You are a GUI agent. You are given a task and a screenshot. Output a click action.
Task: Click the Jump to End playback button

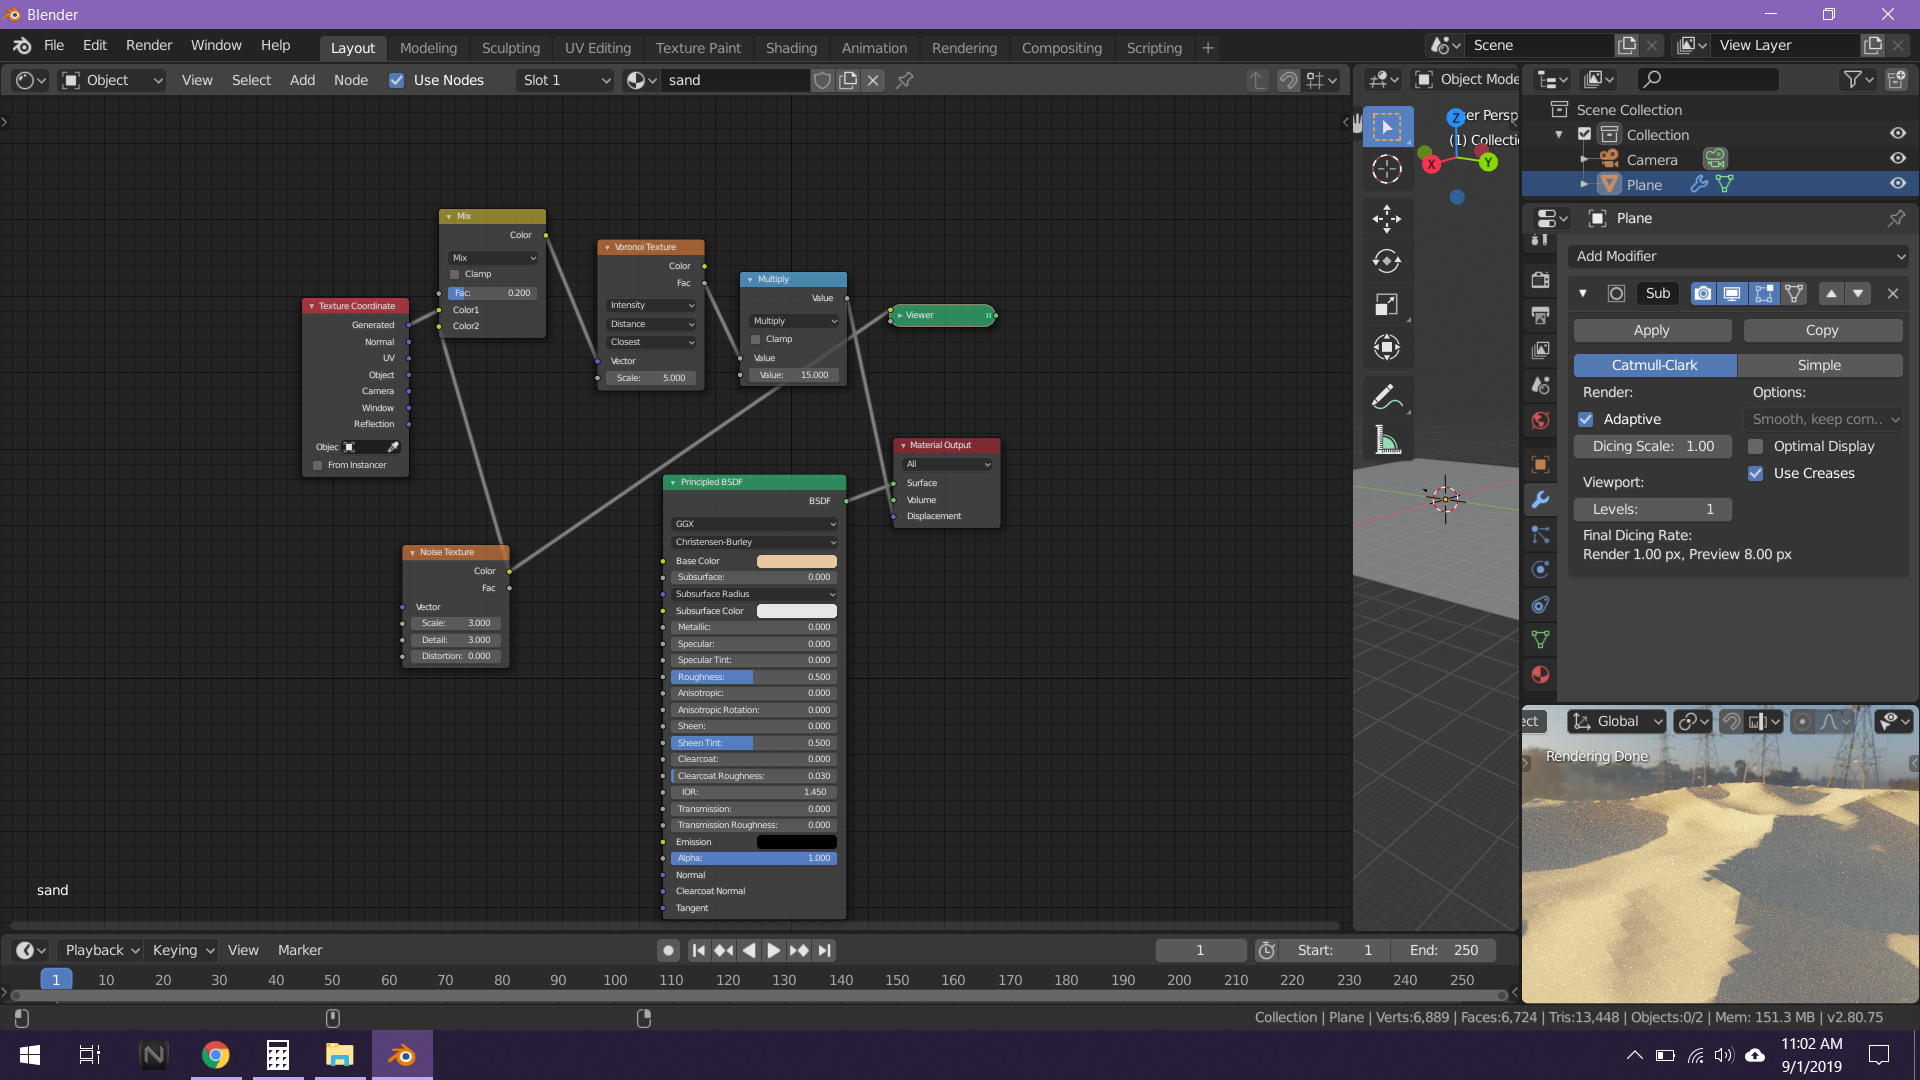(824, 950)
